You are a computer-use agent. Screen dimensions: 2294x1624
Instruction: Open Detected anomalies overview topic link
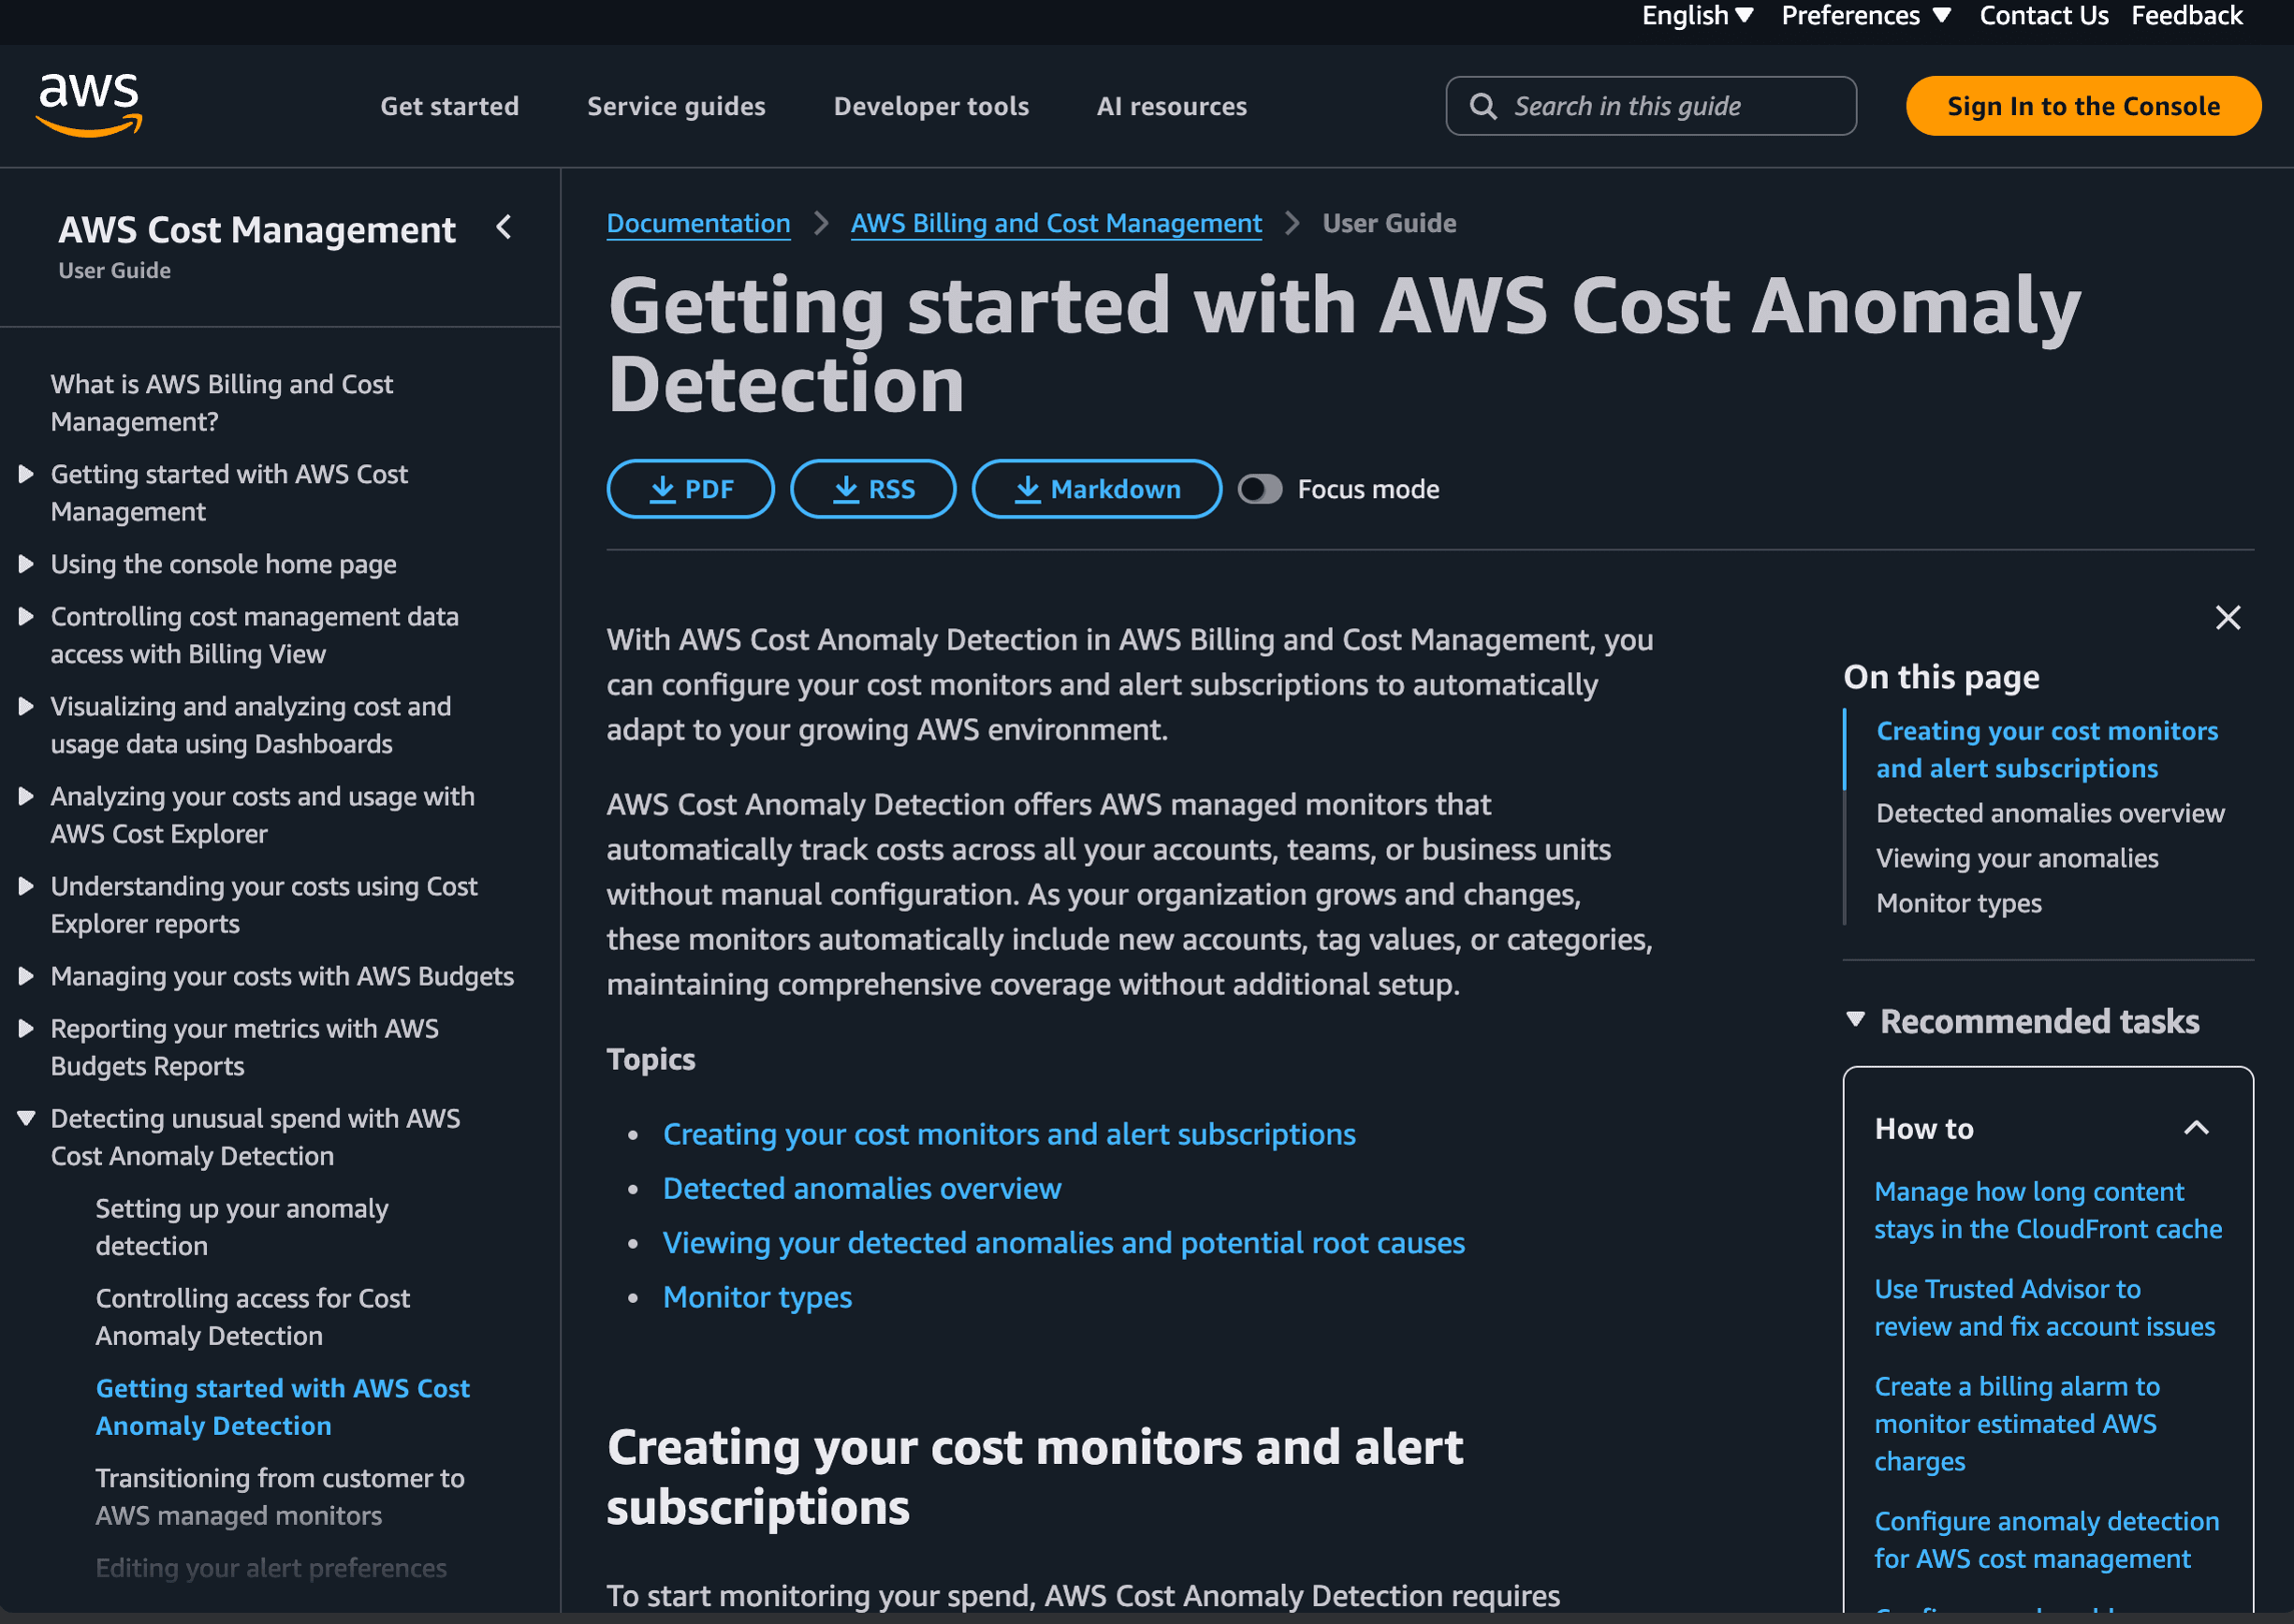(862, 1188)
